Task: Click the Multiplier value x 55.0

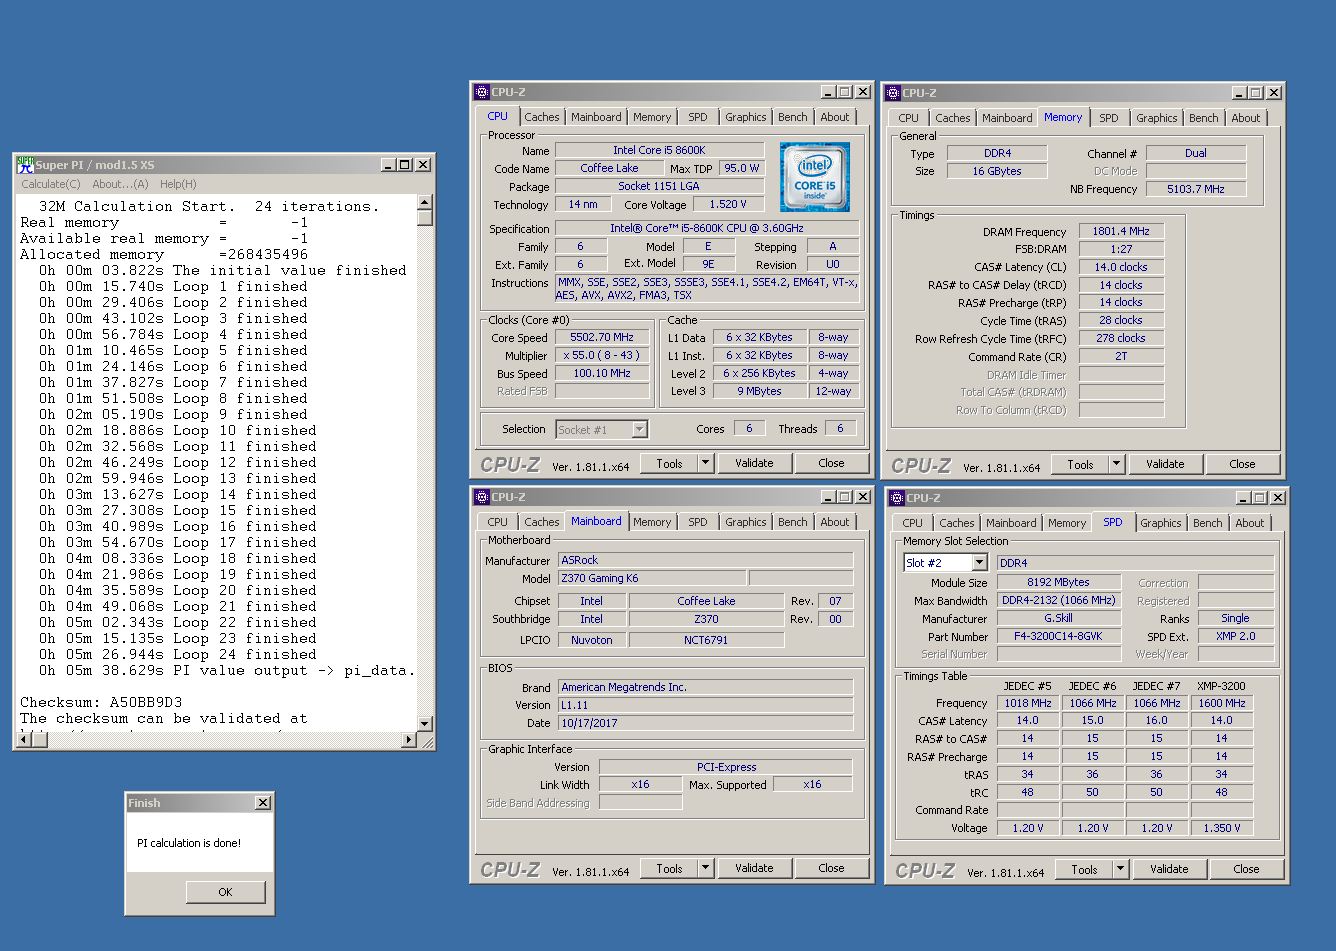Action: [602, 356]
